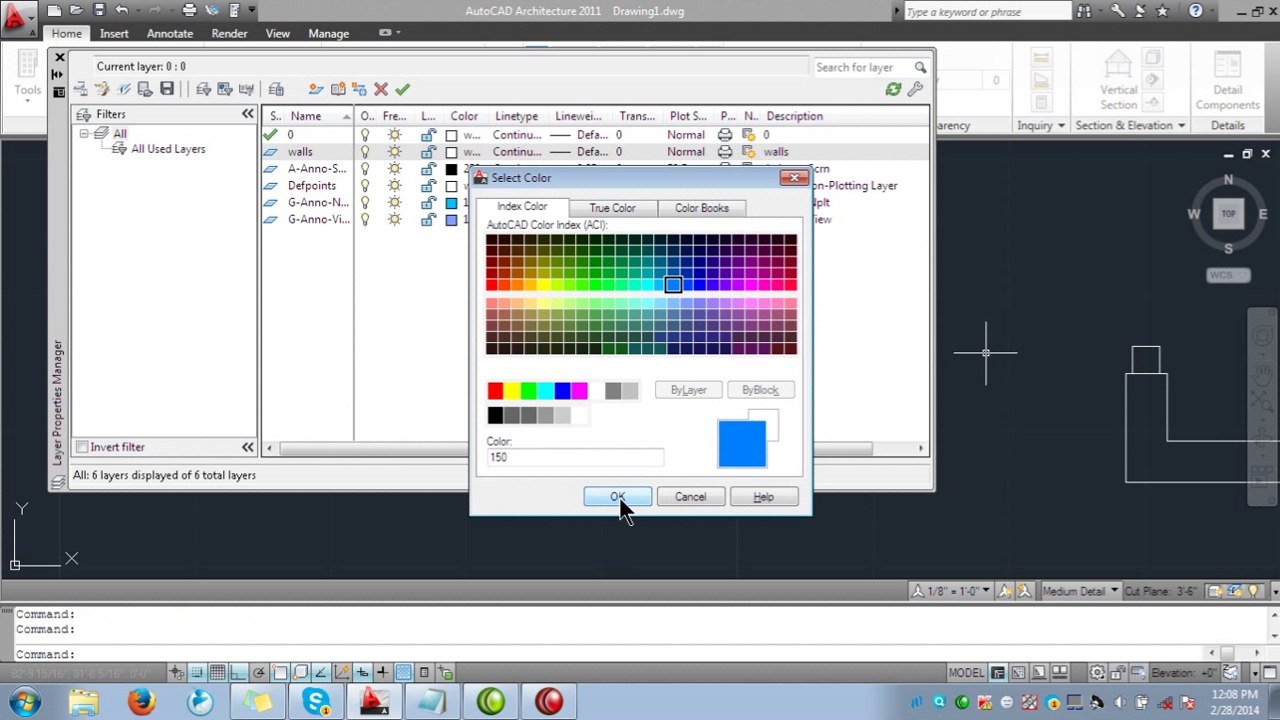Toggle the lock icon for the walls layer
1280x720 pixels.
click(x=428, y=152)
